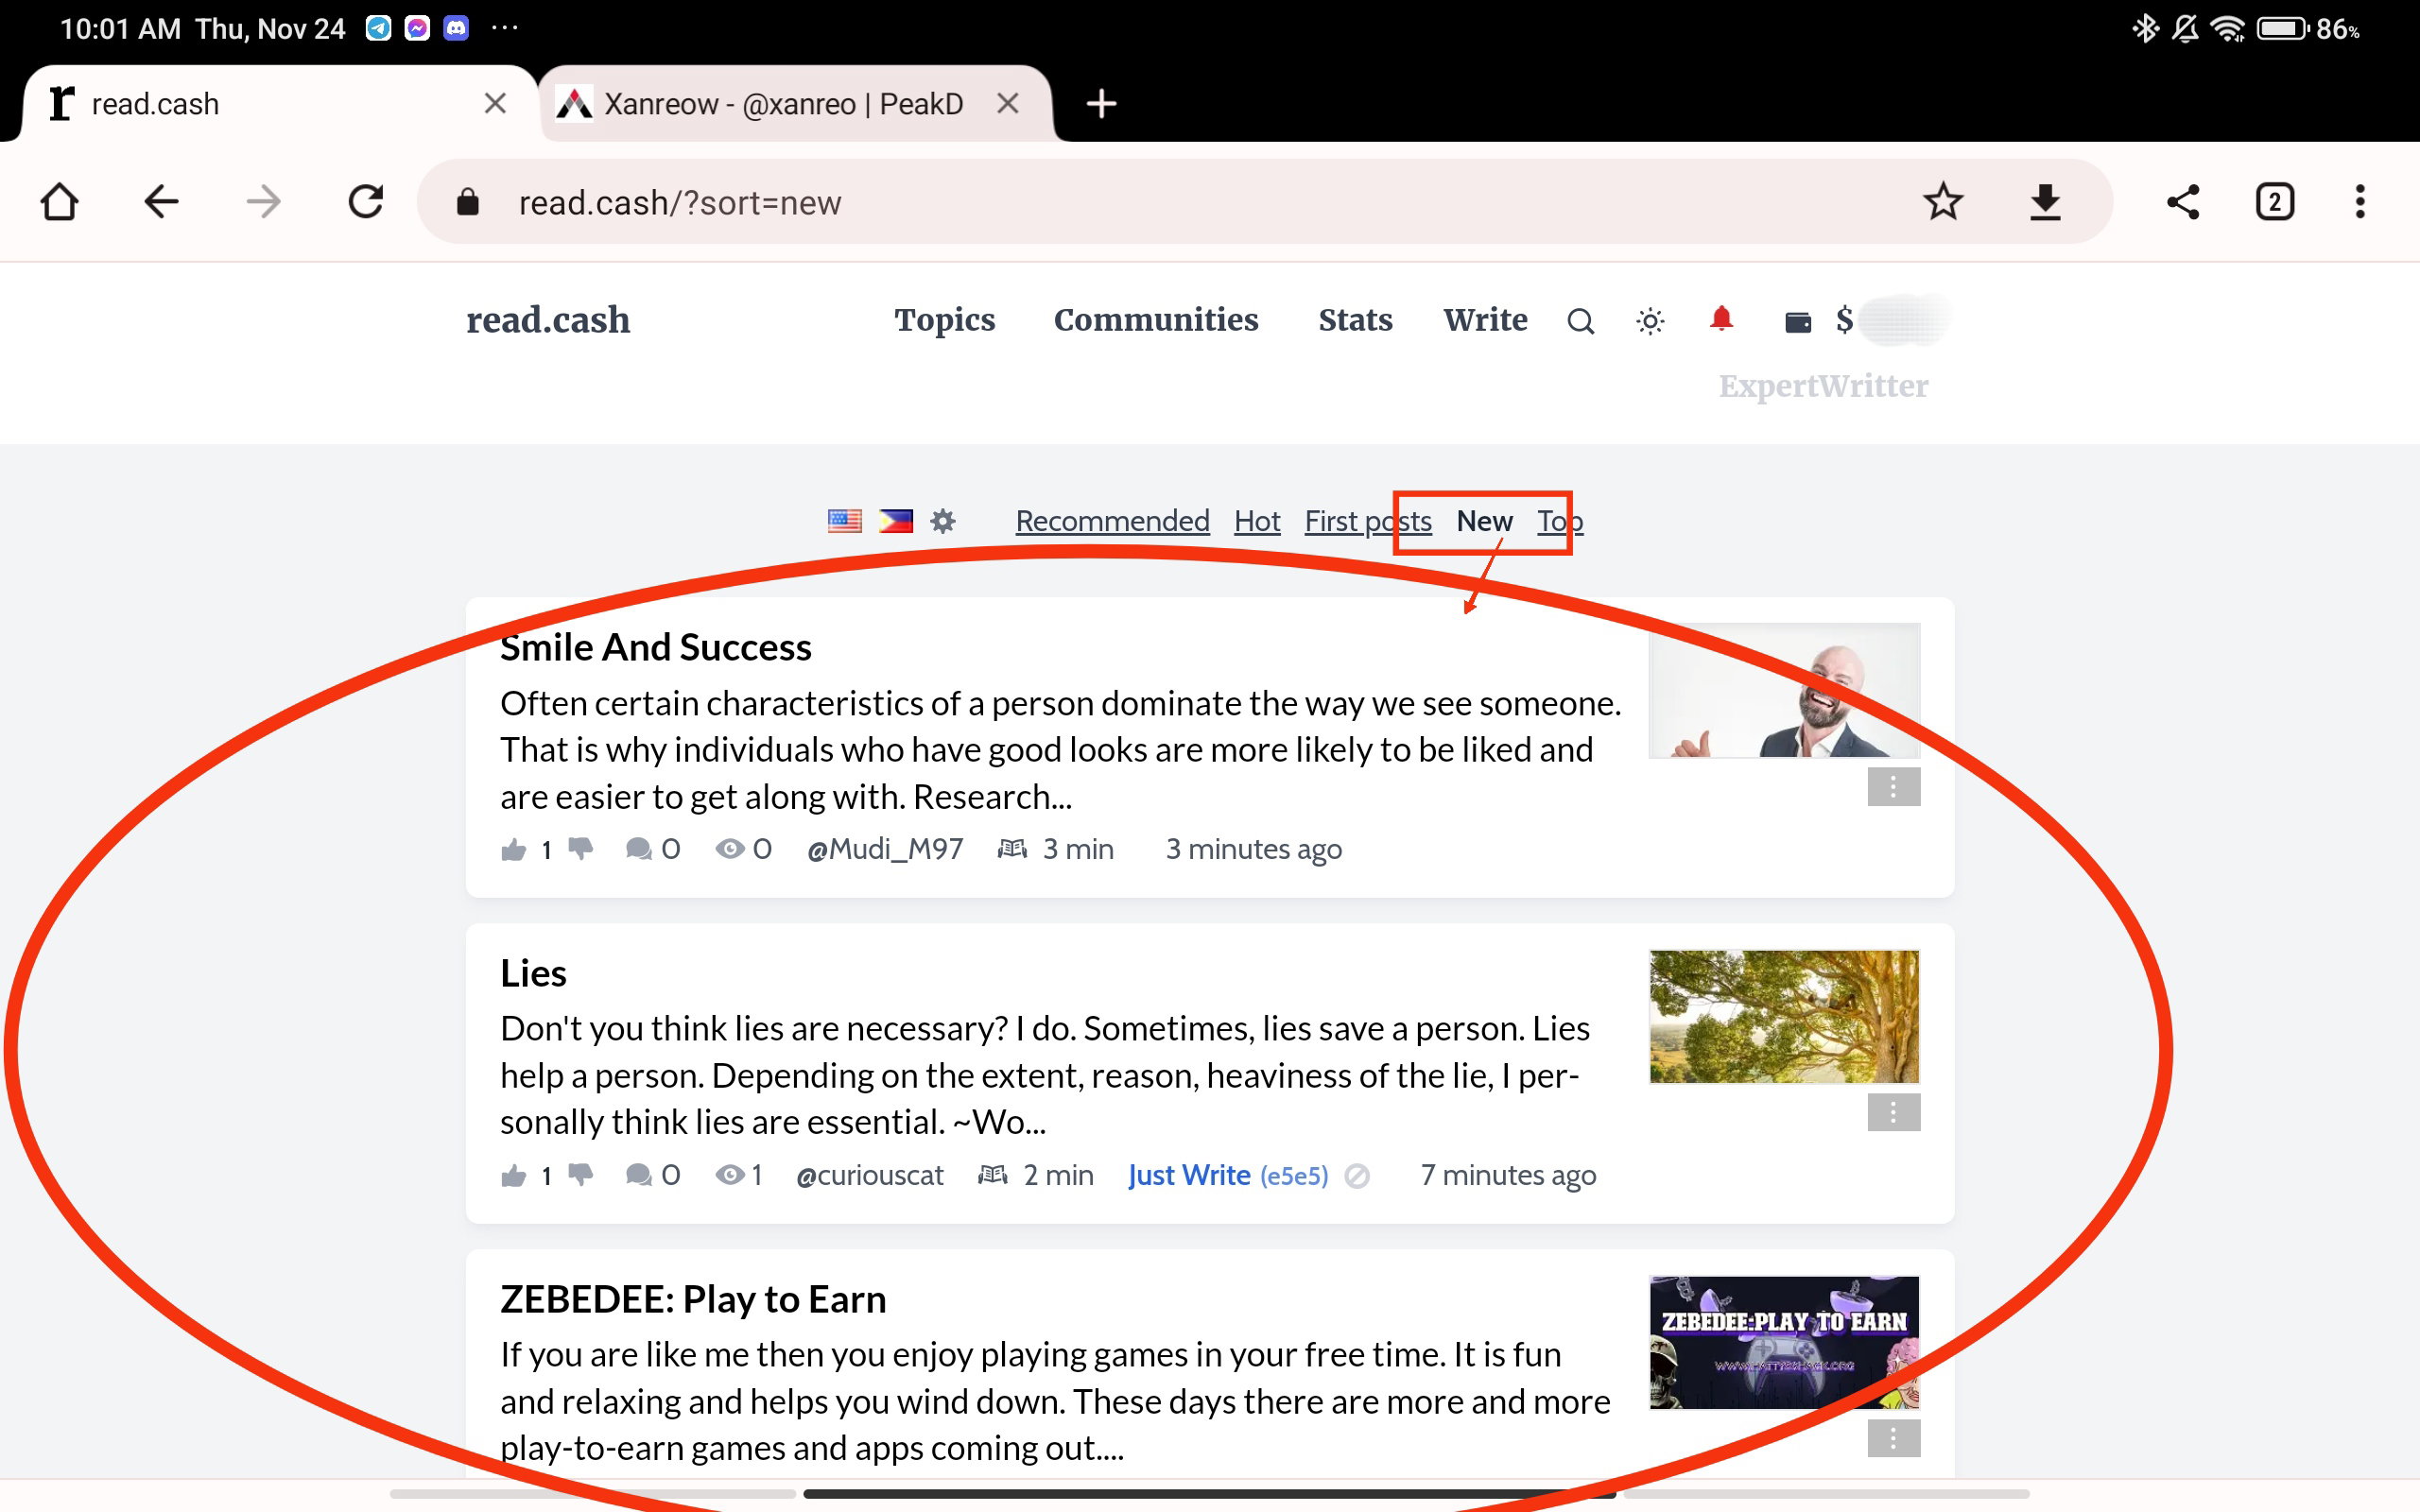Viewport: 2420px width, 1512px height.
Task: Click the read.cash site logo
Action: 548,320
